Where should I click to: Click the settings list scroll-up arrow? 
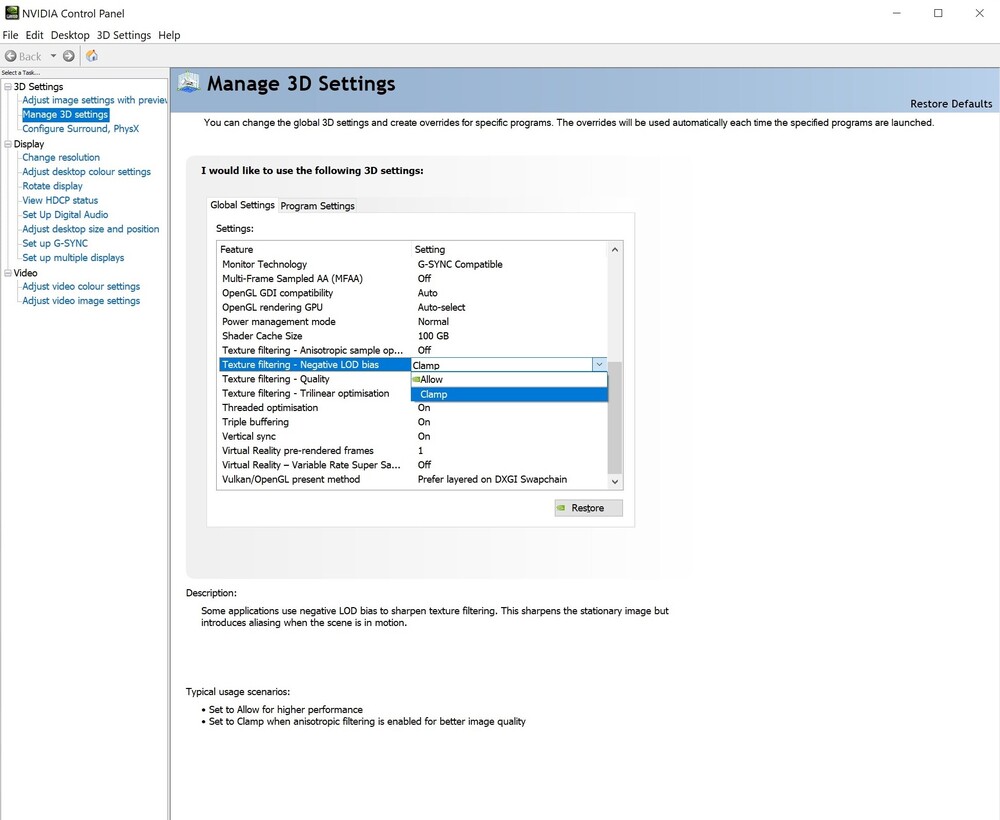coord(615,249)
